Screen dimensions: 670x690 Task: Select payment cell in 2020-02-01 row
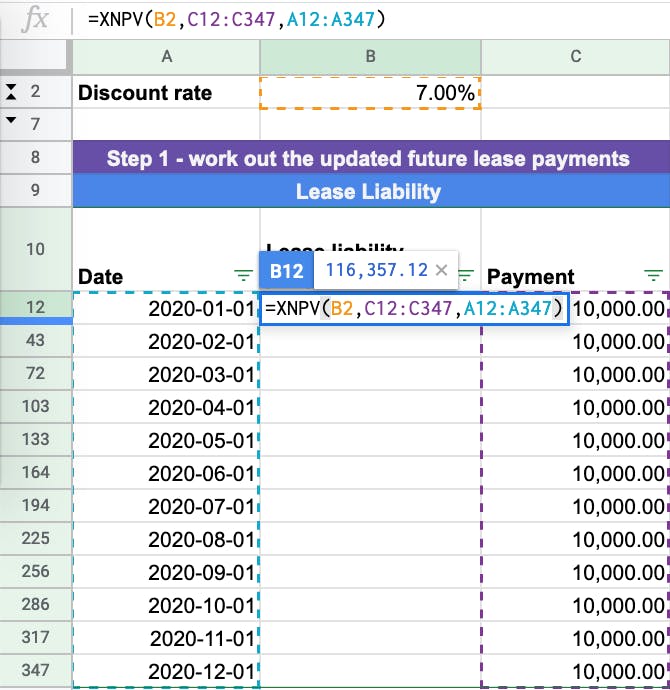point(575,341)
